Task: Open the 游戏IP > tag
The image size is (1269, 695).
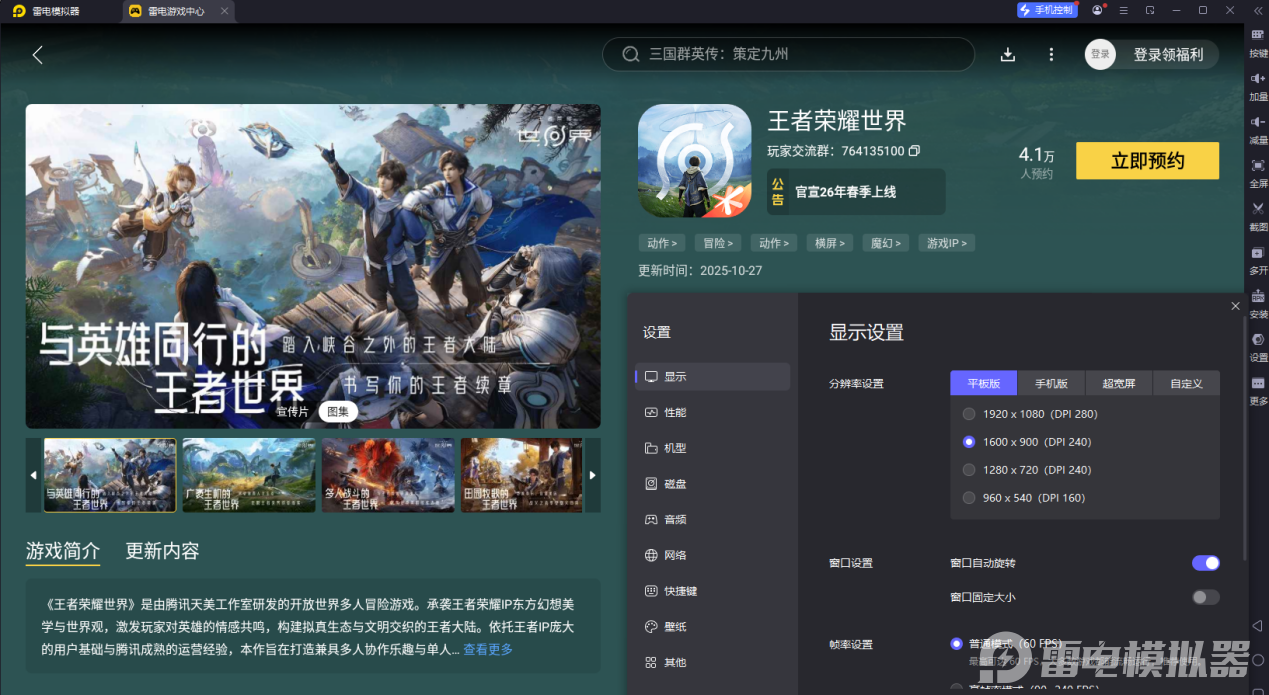Action: pos(946,243)
